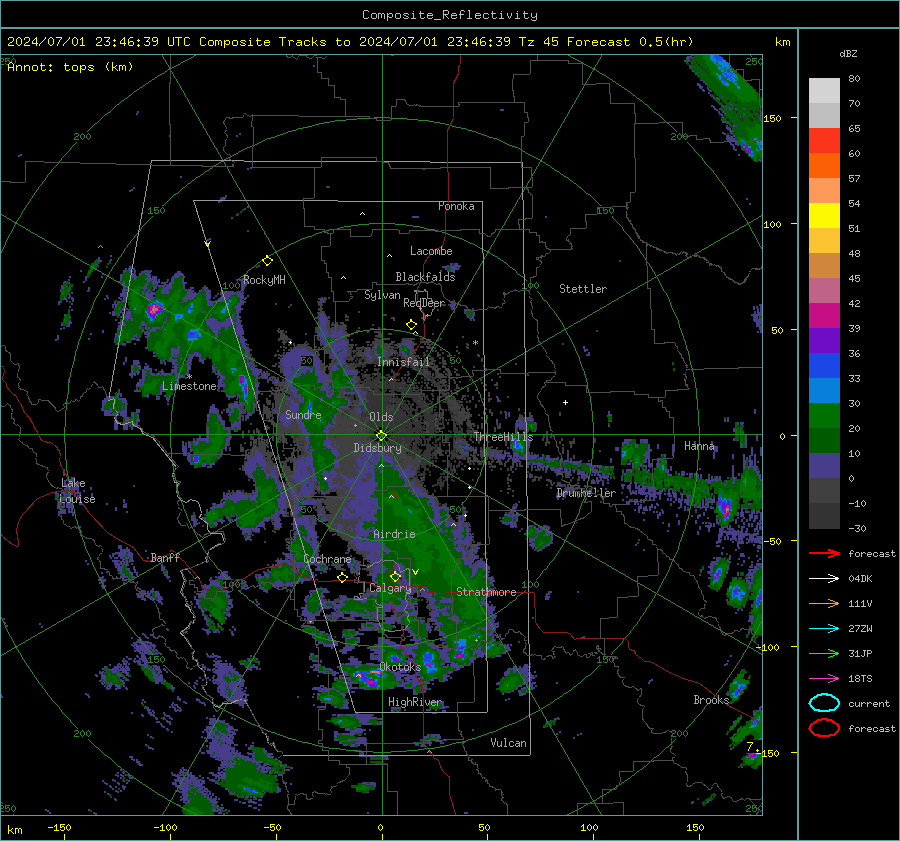900x841 pixels.
Task: Click the UTC Composite Tracks timestamp header
Action: tap(350, 42)
